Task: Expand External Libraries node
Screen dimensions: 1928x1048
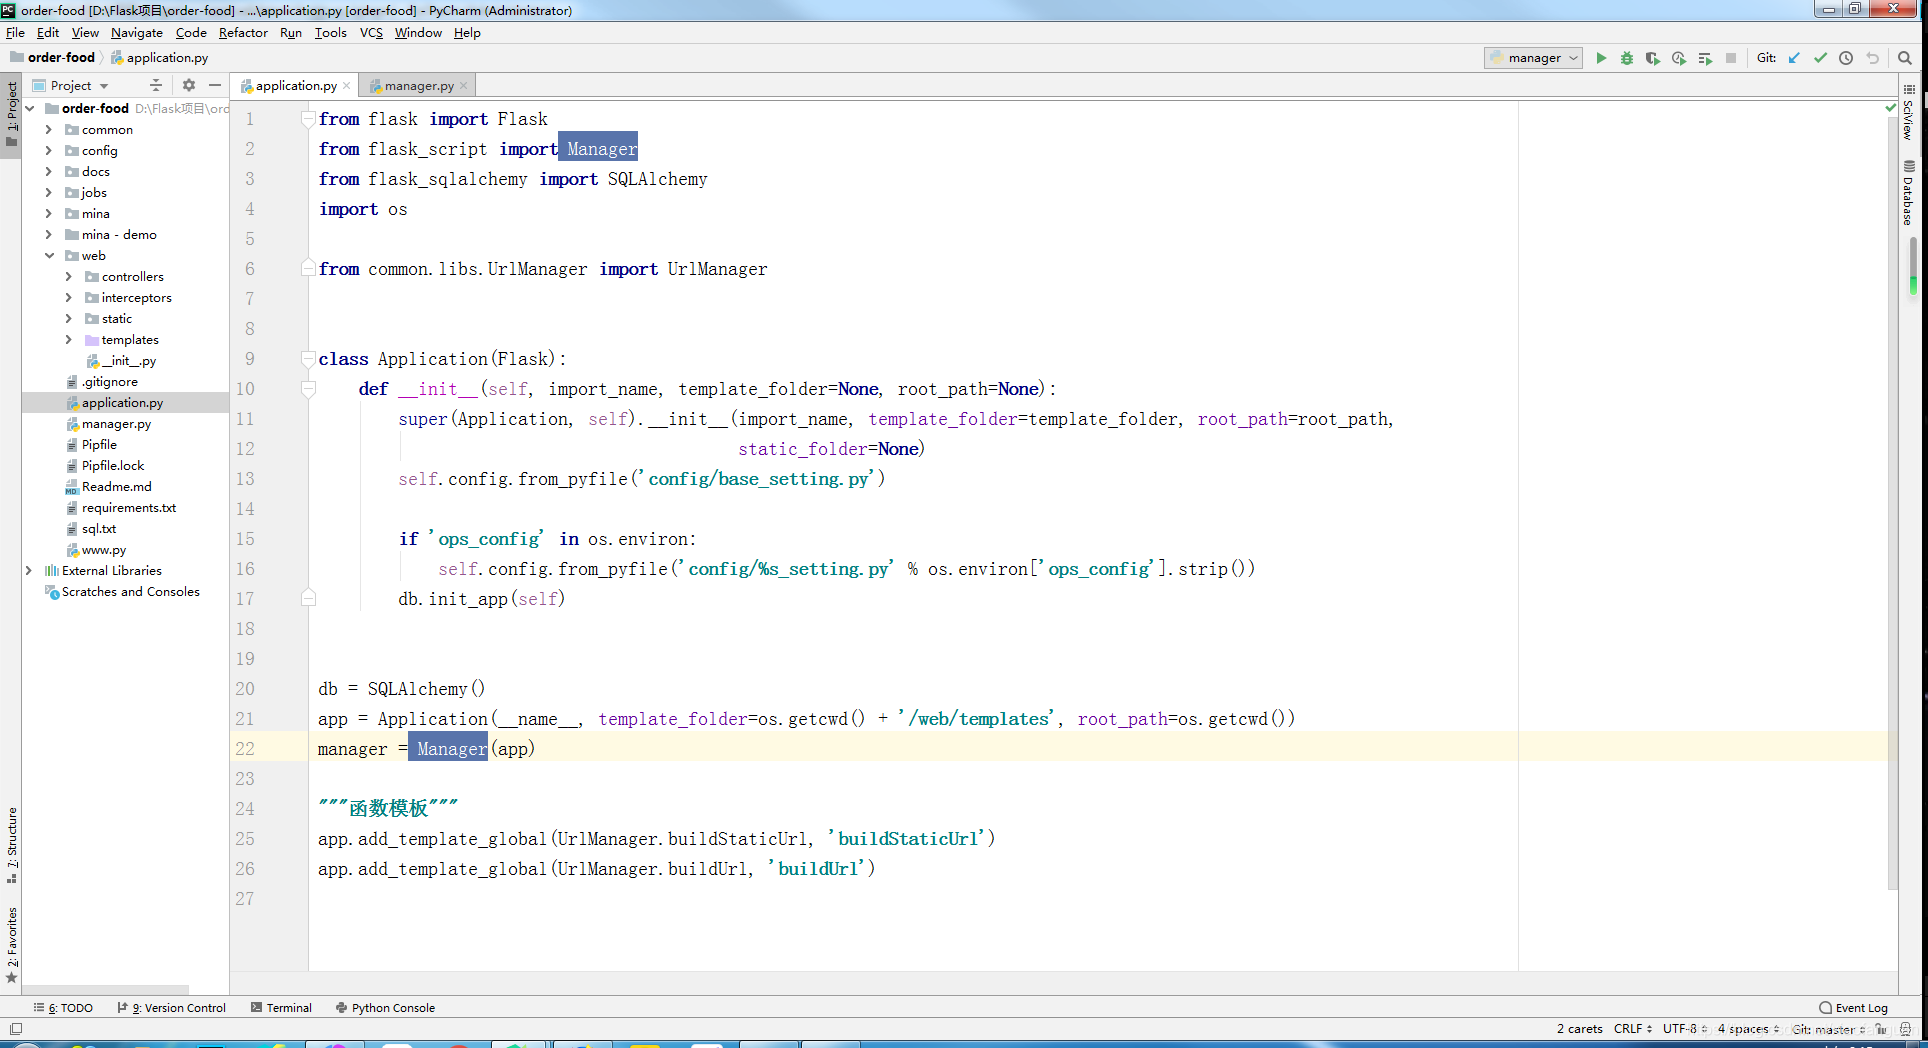Action: point(28,571)
